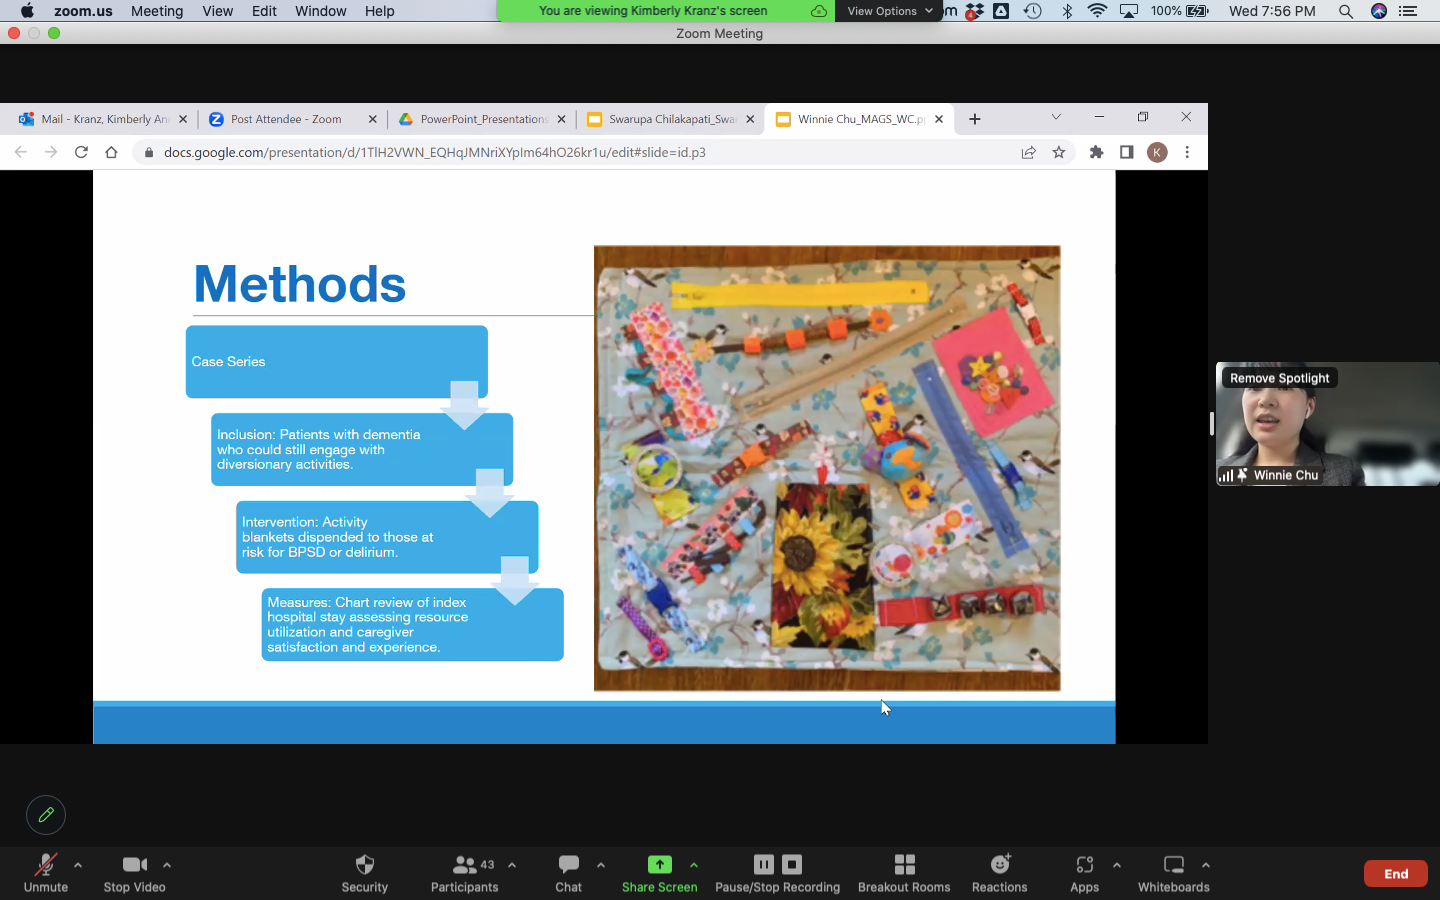Open Chrome side panel icon

[1126, 152]
